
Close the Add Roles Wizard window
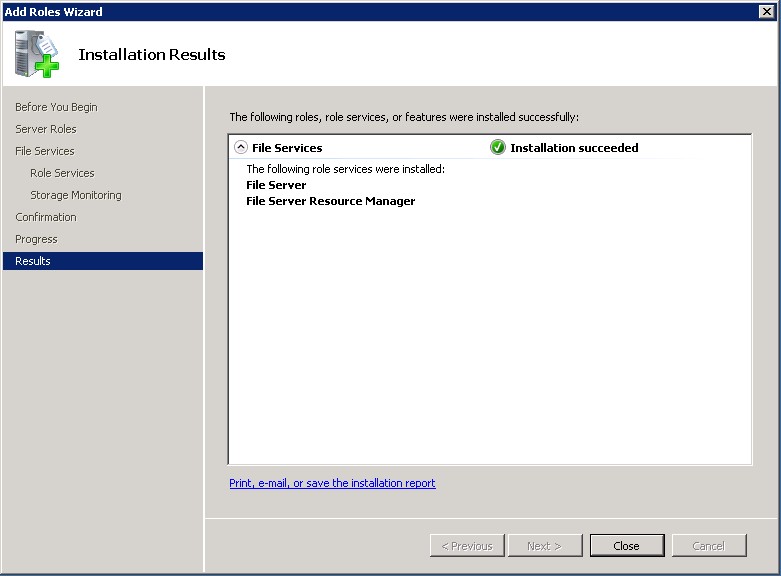[766, 11]
